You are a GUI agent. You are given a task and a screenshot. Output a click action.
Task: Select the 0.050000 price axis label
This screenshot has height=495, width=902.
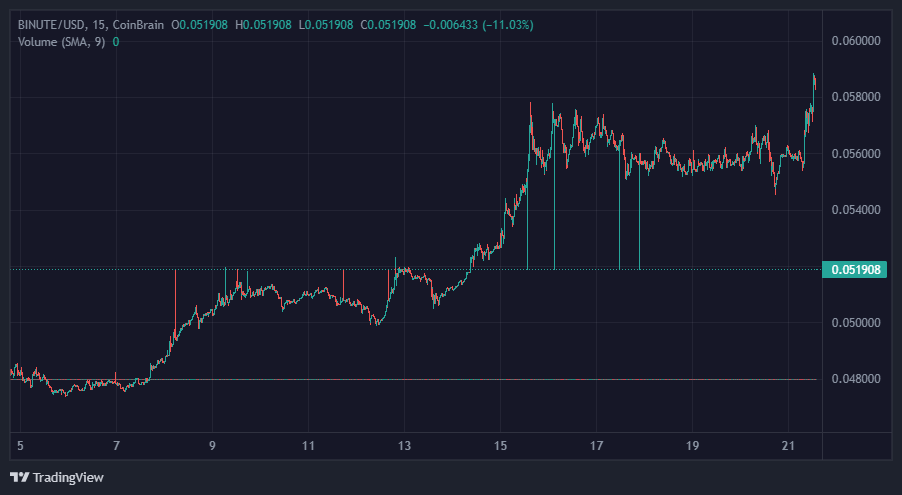[x=856, y=322]
